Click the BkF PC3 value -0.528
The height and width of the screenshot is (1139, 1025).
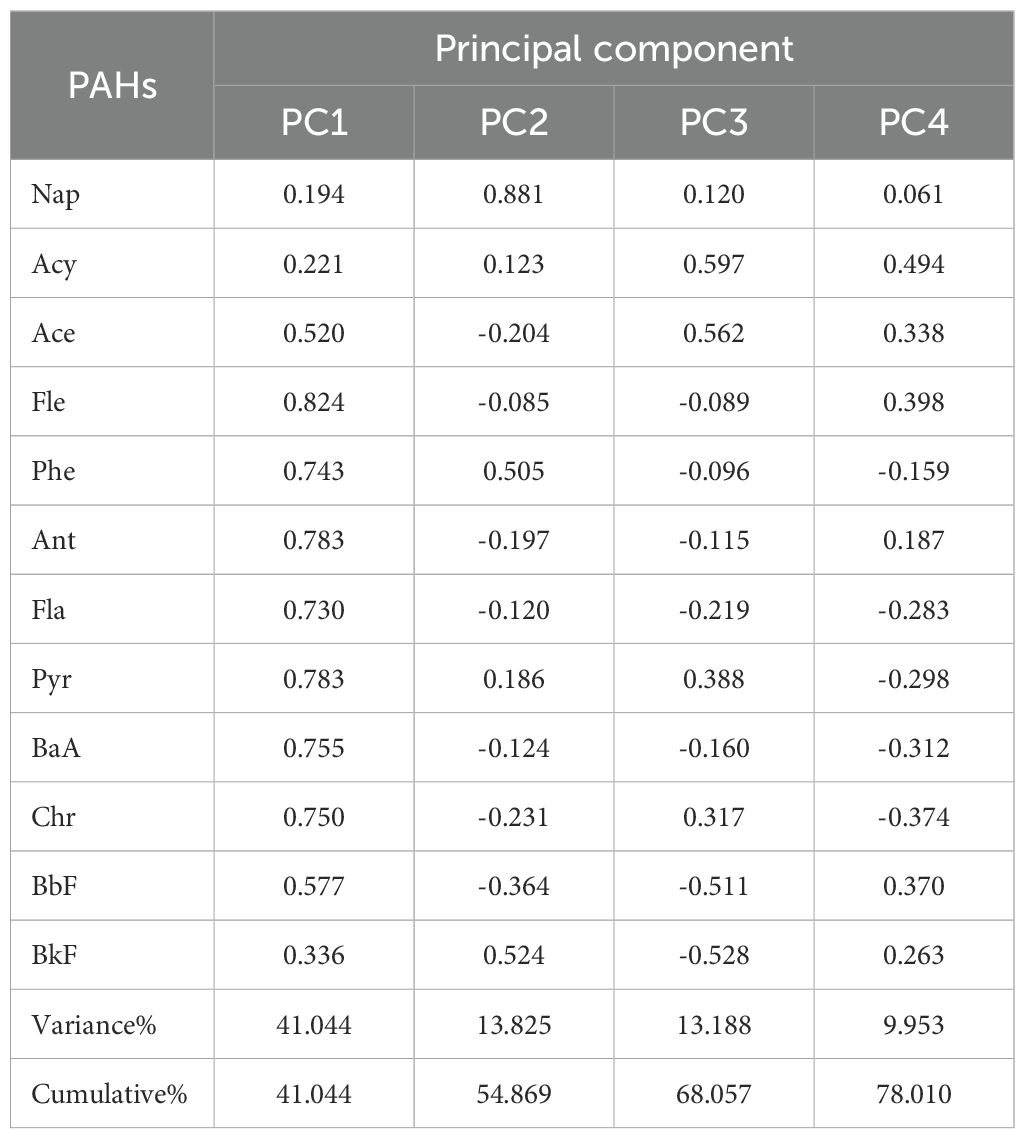pyautogui.click(x=714, y=955)
